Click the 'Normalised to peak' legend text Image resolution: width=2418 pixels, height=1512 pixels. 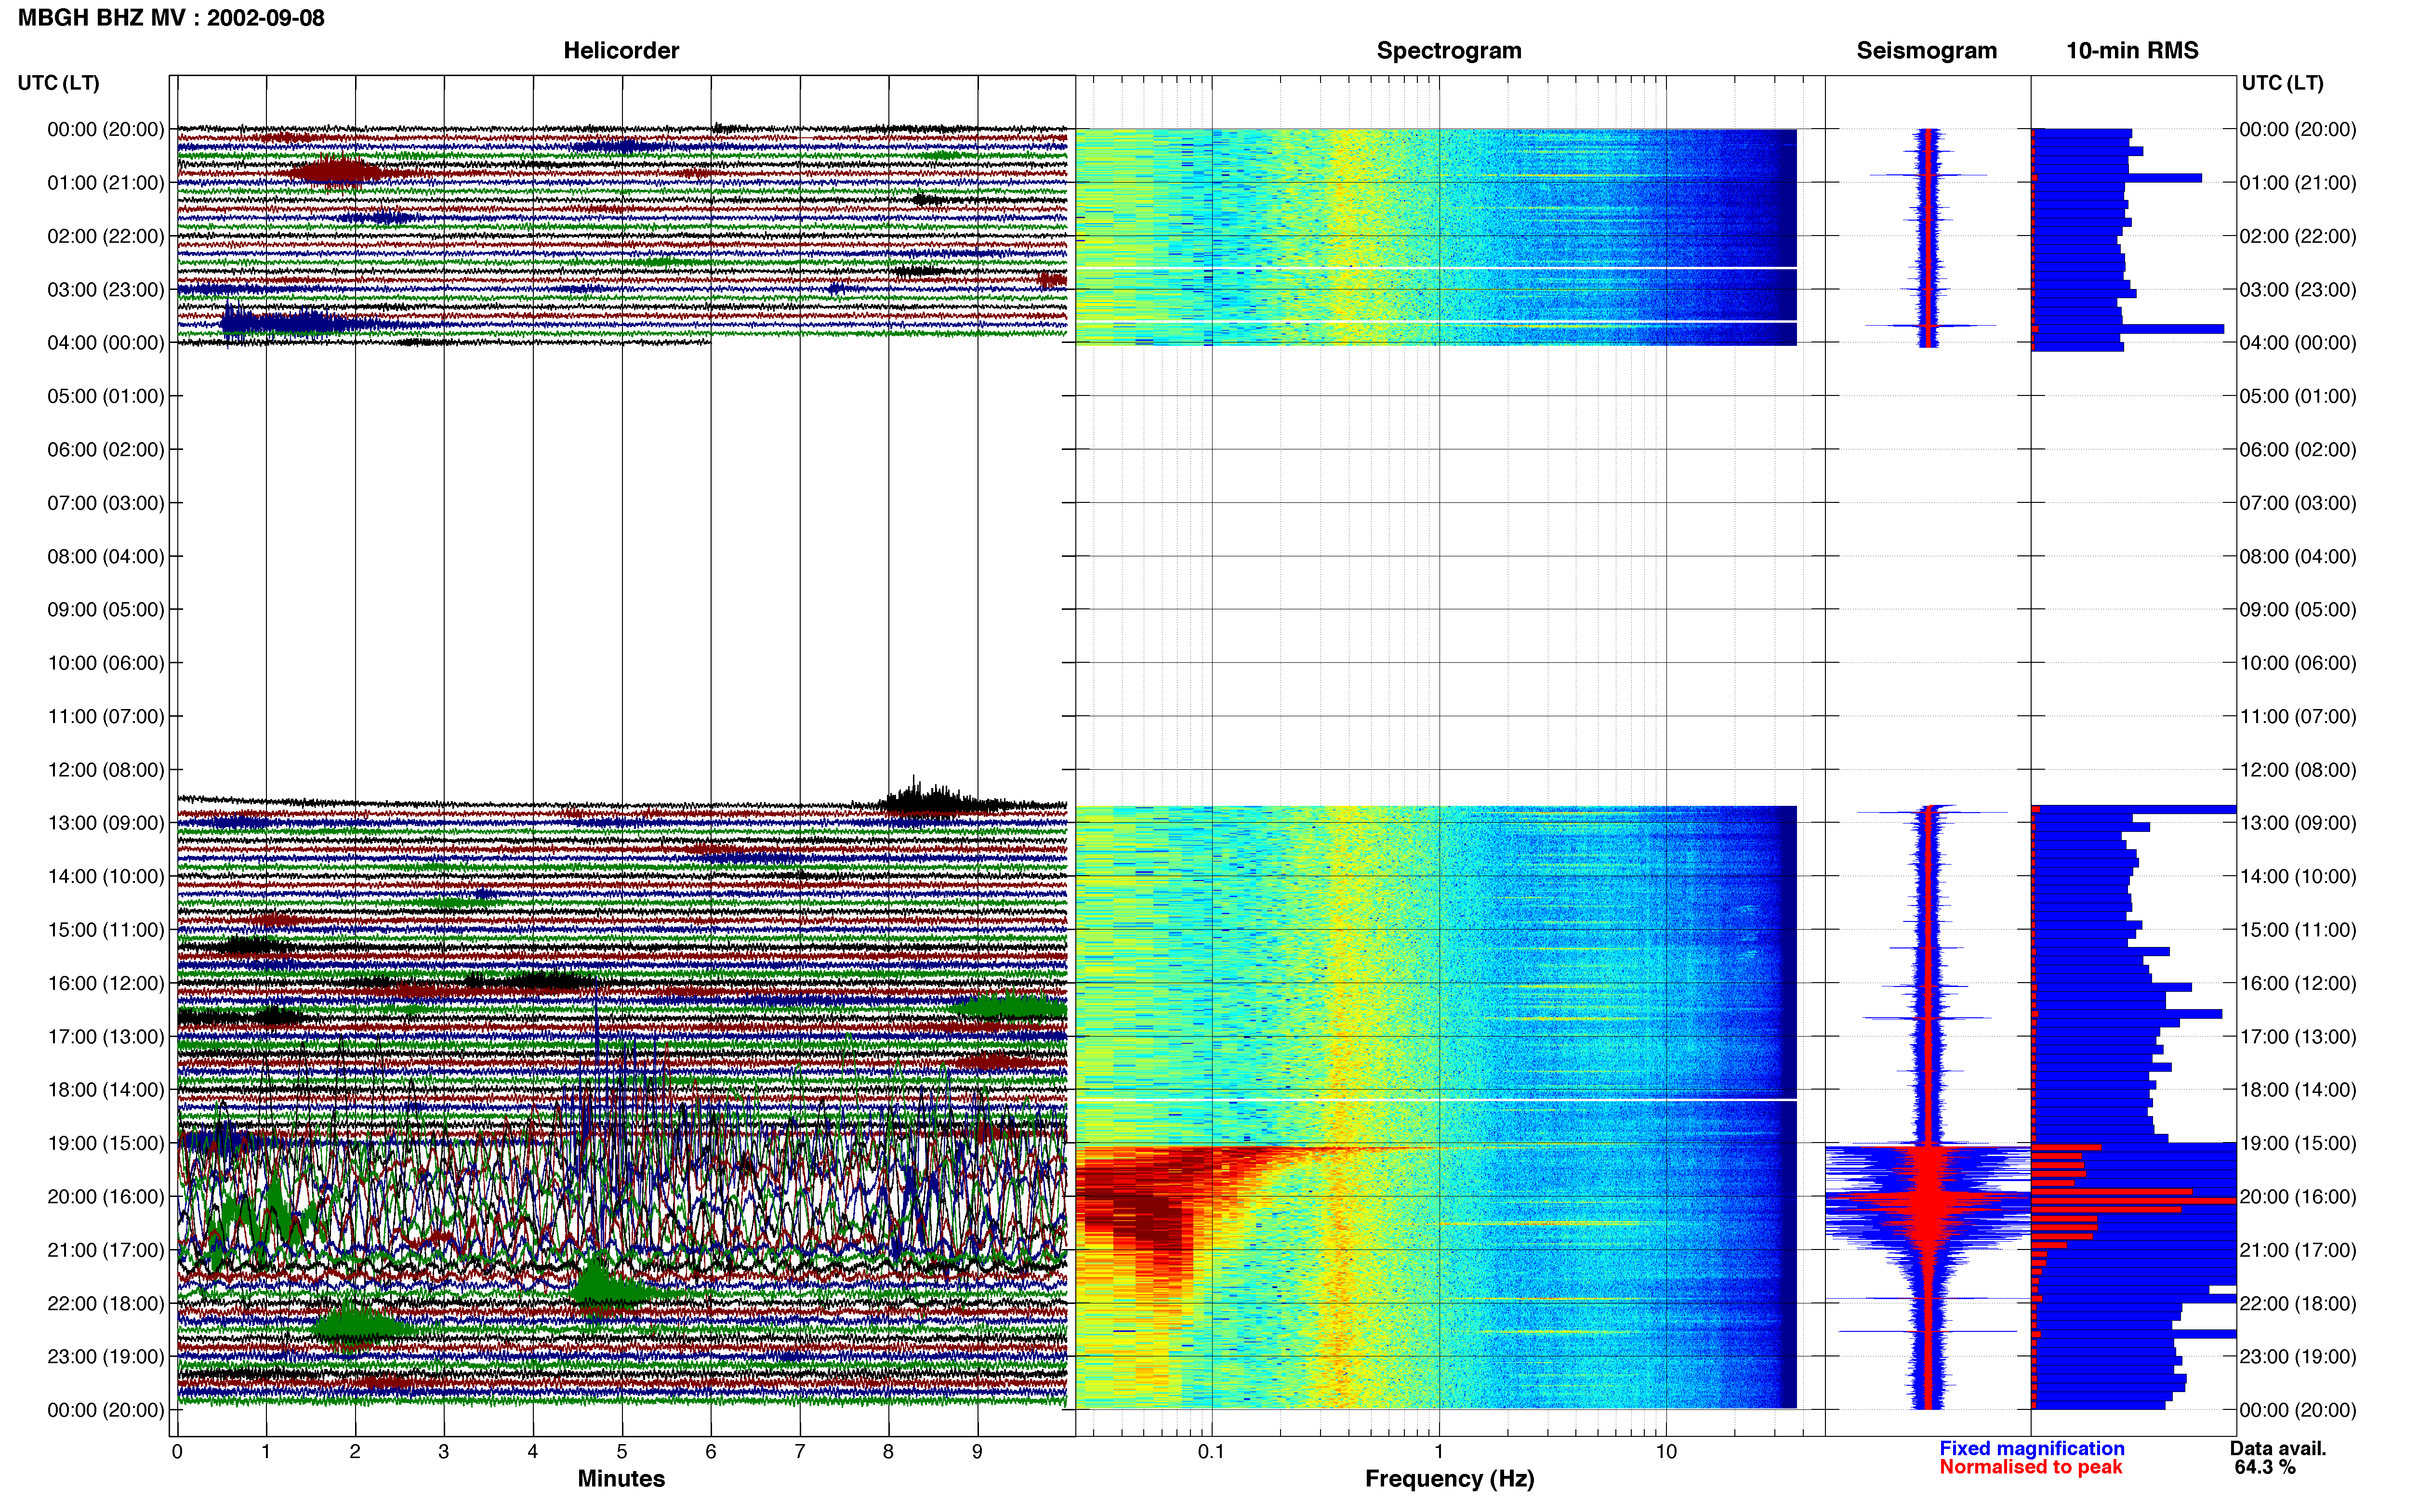(2030, 1467)
